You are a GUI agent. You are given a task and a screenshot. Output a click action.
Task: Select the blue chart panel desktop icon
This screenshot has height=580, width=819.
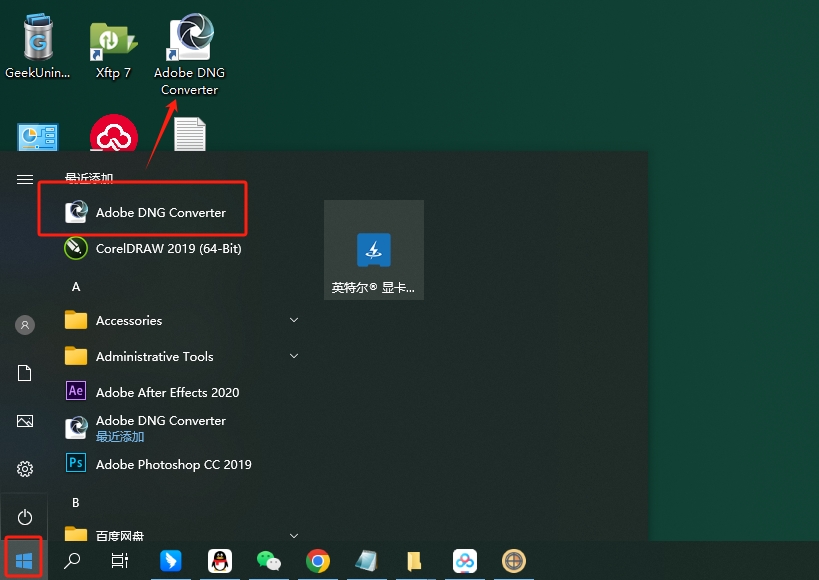pyautogui.click(x=38, y=137)
